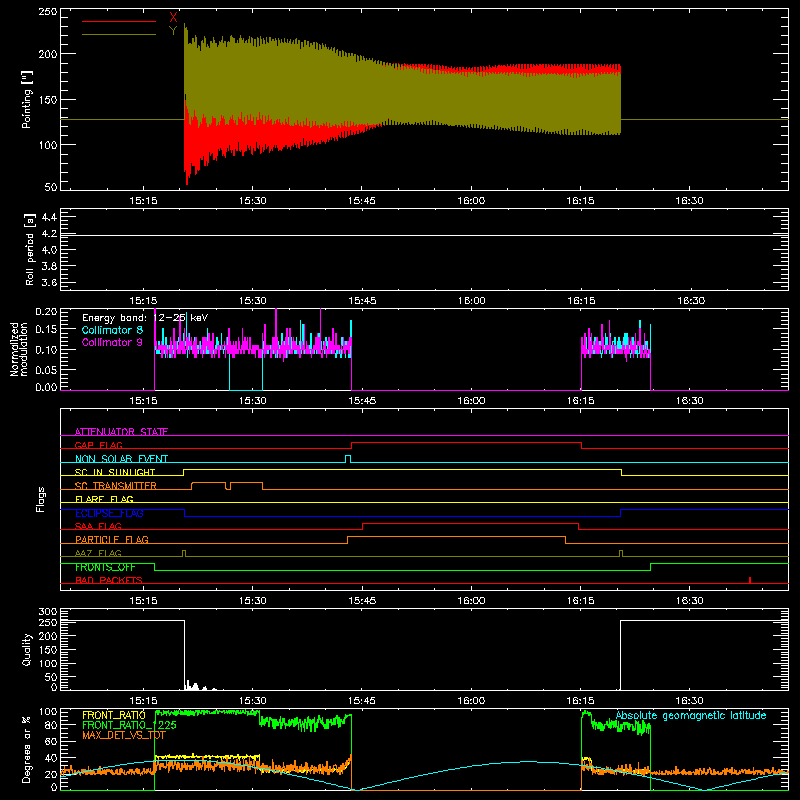The height and width of the screenshot is (800, 800).
Task: Click the 0.00 tick on modulation axis
Action: (46, 387)
